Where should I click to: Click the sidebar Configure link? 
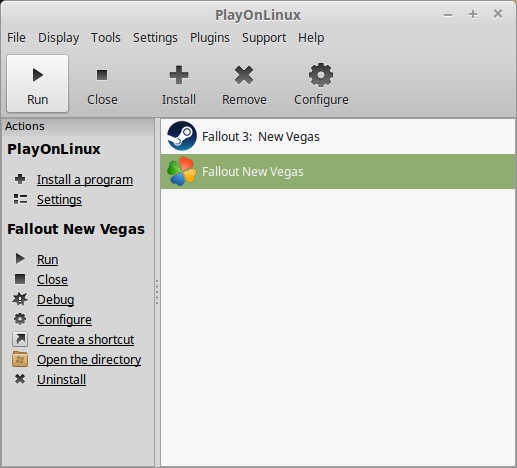click(x=64, y=320)
